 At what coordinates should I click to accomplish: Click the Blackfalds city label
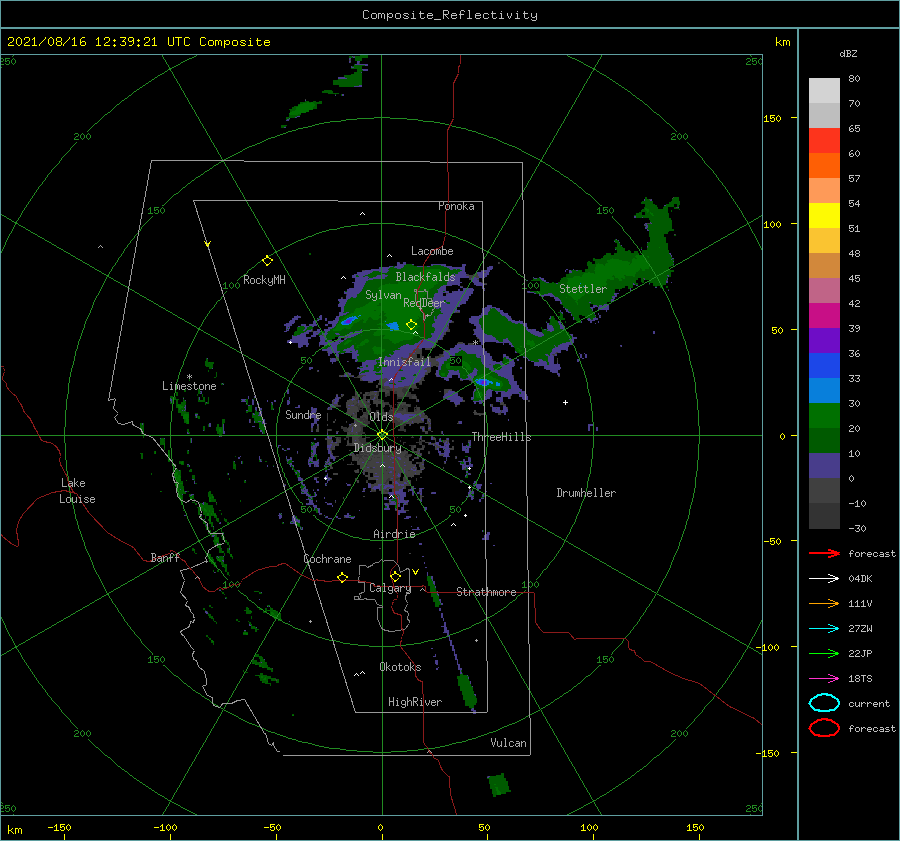point(425,277)
